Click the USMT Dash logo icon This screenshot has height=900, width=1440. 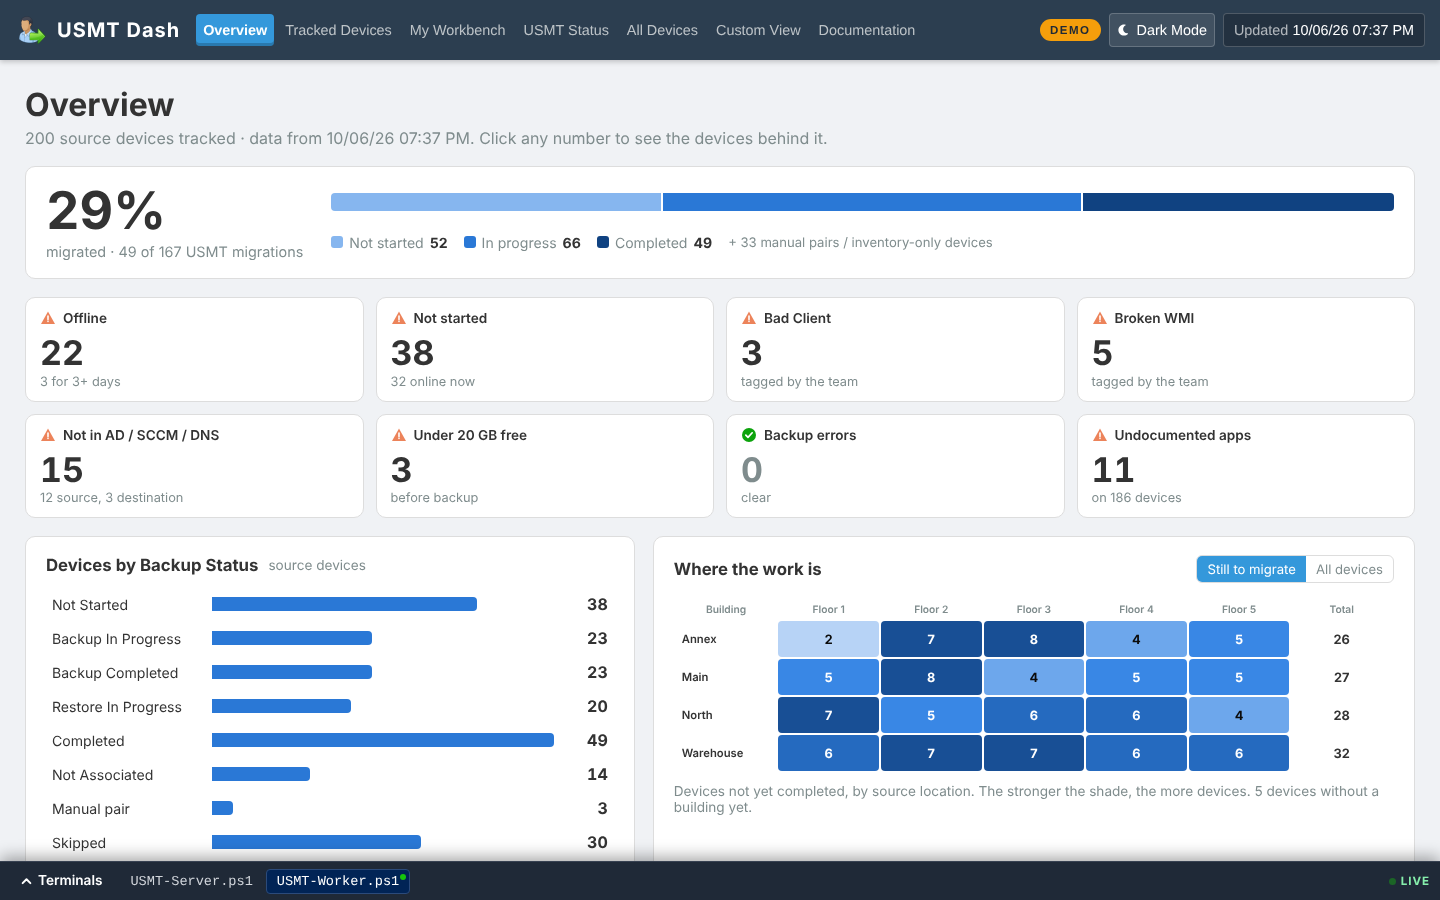(32, 30)
